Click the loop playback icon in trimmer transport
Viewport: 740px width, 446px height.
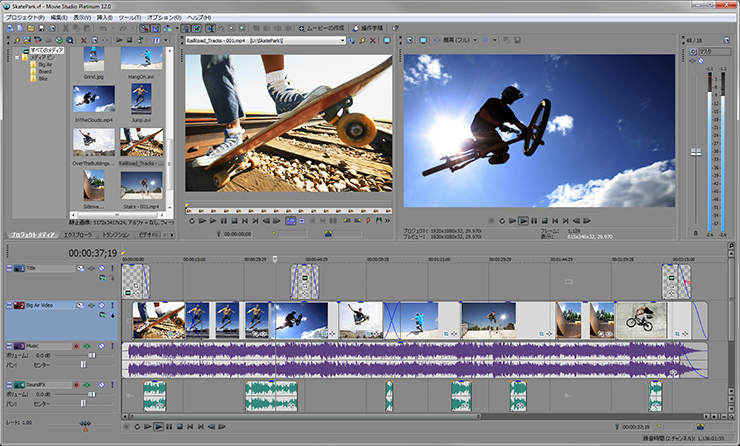pos(191,221)
